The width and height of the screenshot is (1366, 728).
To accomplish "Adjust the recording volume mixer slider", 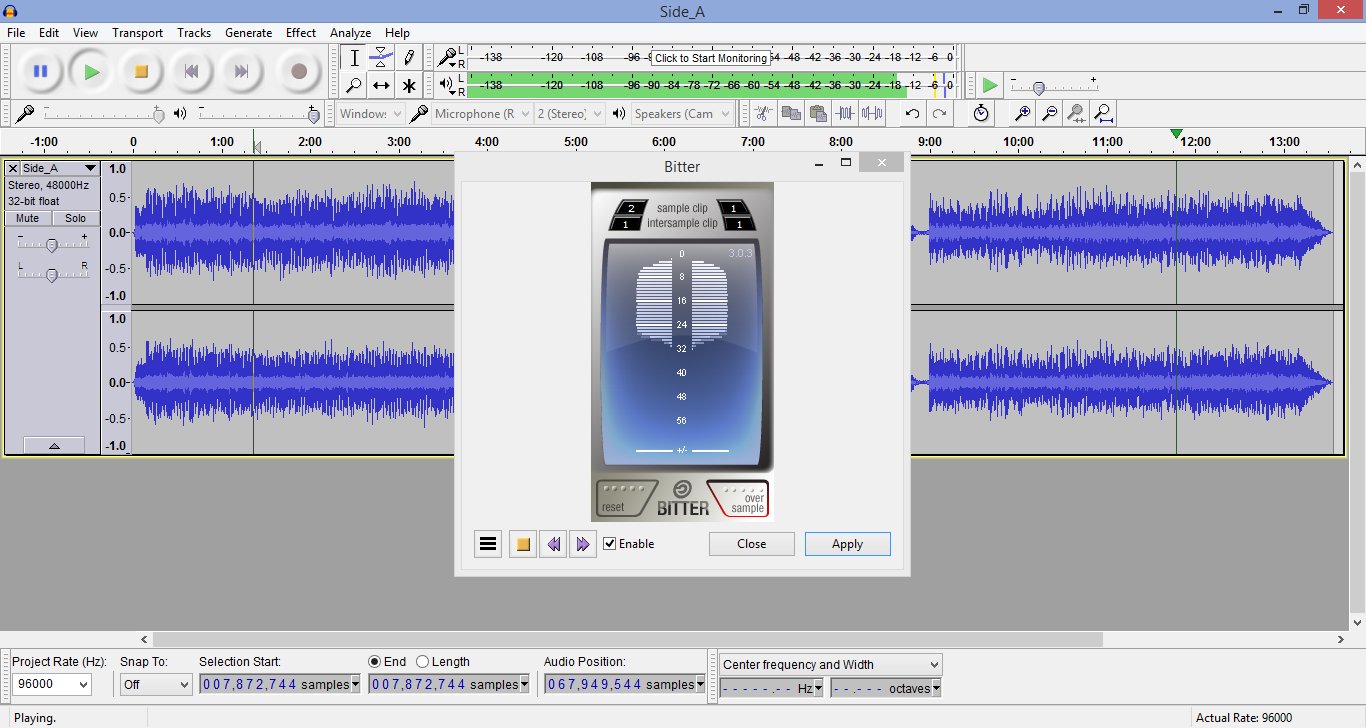I will (103, 113).
